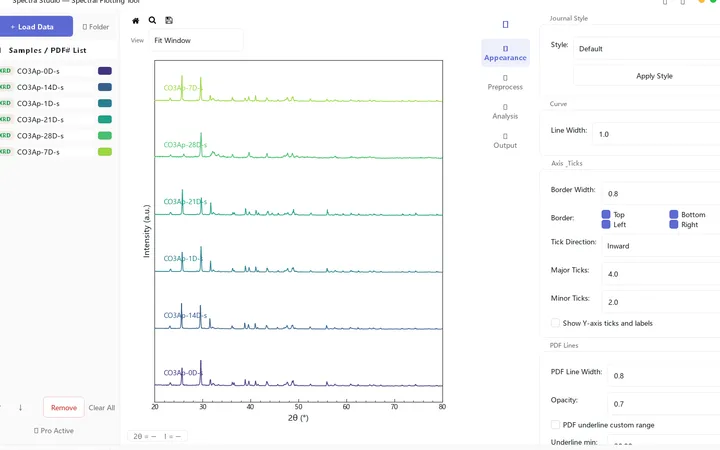Click the Opacity input field
720x450 pixels.
[664, 404]
